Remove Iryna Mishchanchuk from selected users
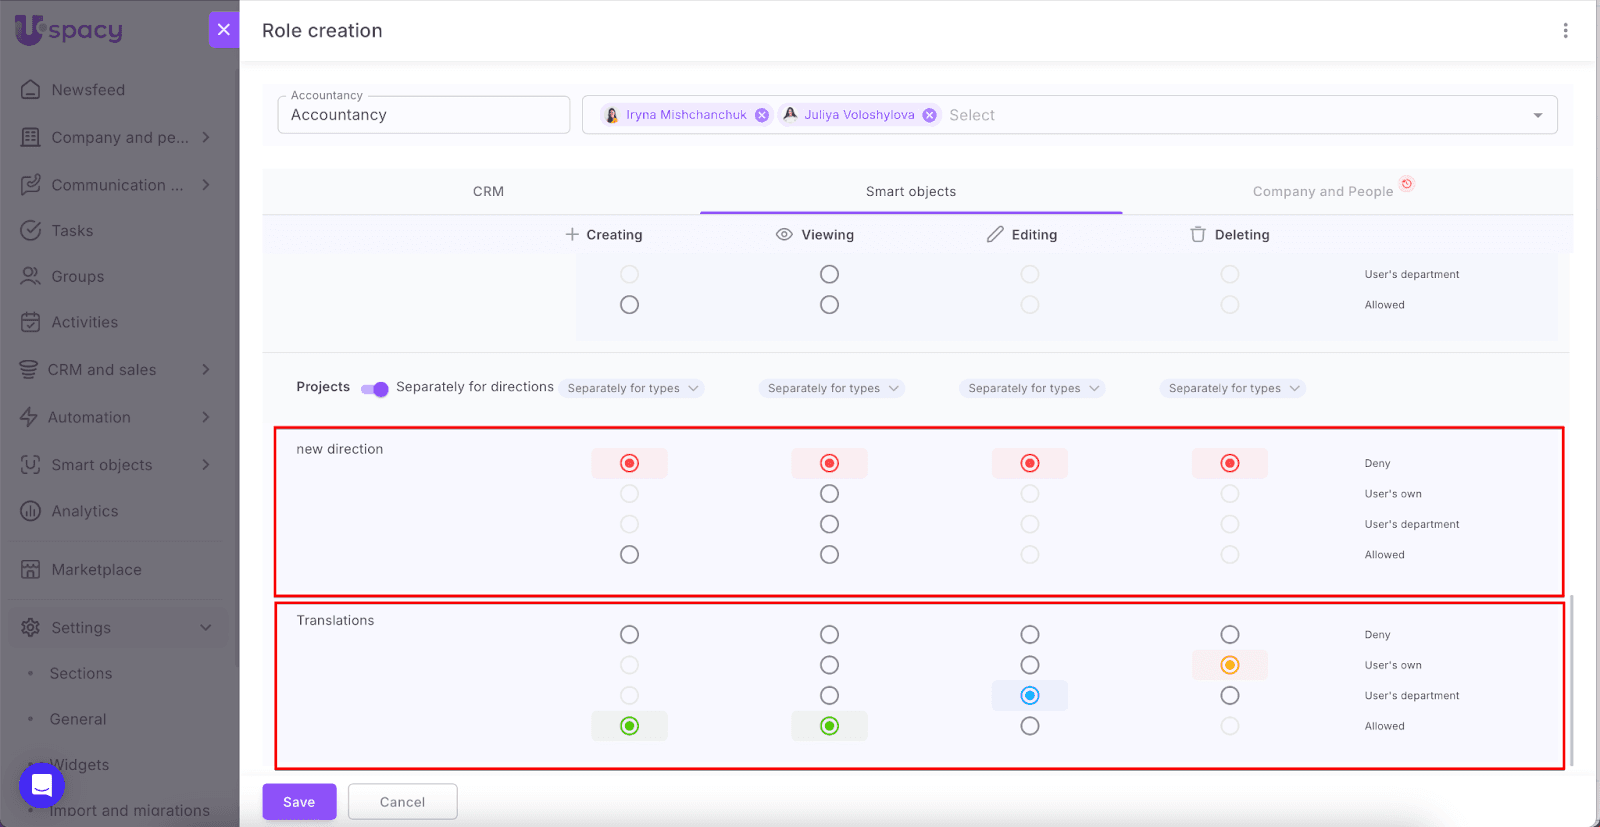Viewport: 1600px width, 827px height. pyautogui.click(x=762, y=115)
